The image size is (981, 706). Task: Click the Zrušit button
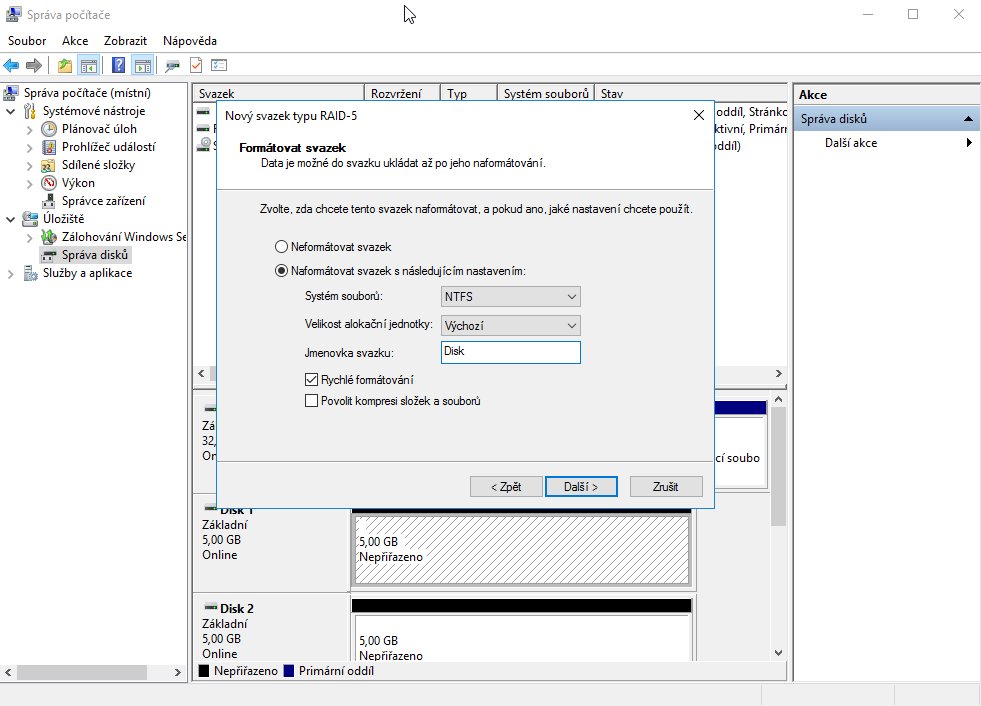click(x=665, y=487)
